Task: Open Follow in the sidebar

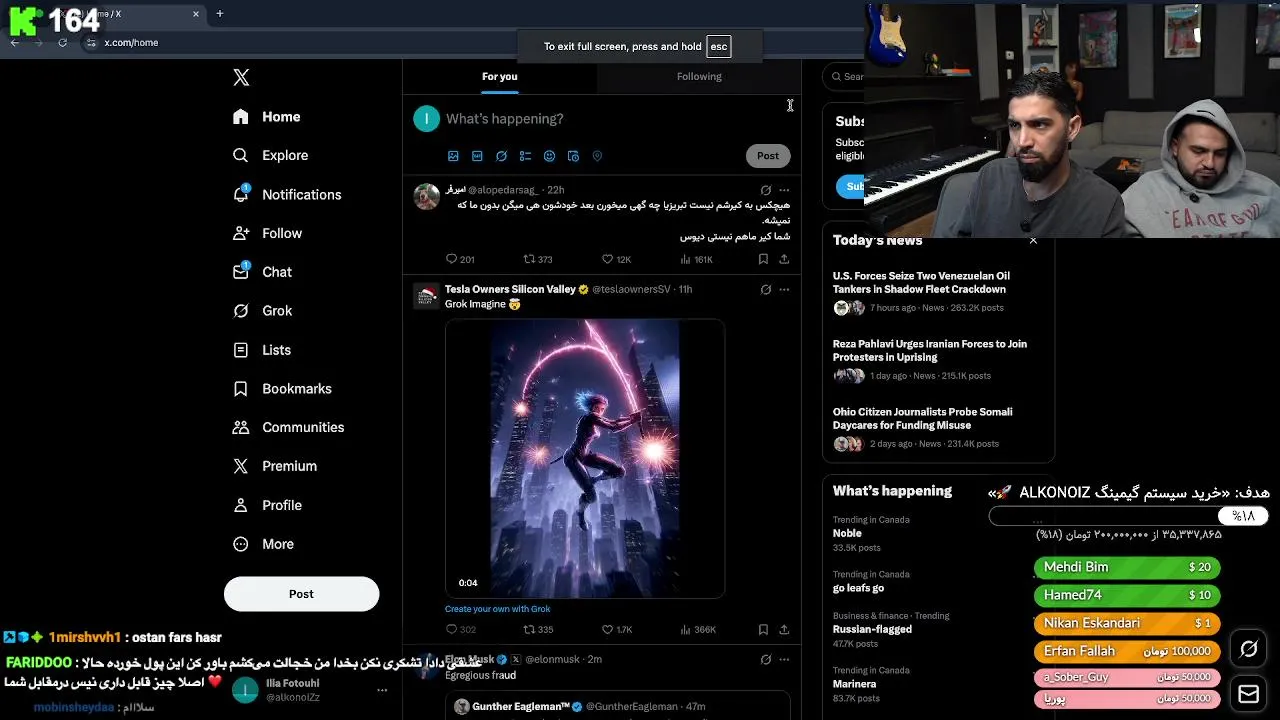Action: pyautogui.click(x=267, y=233)
